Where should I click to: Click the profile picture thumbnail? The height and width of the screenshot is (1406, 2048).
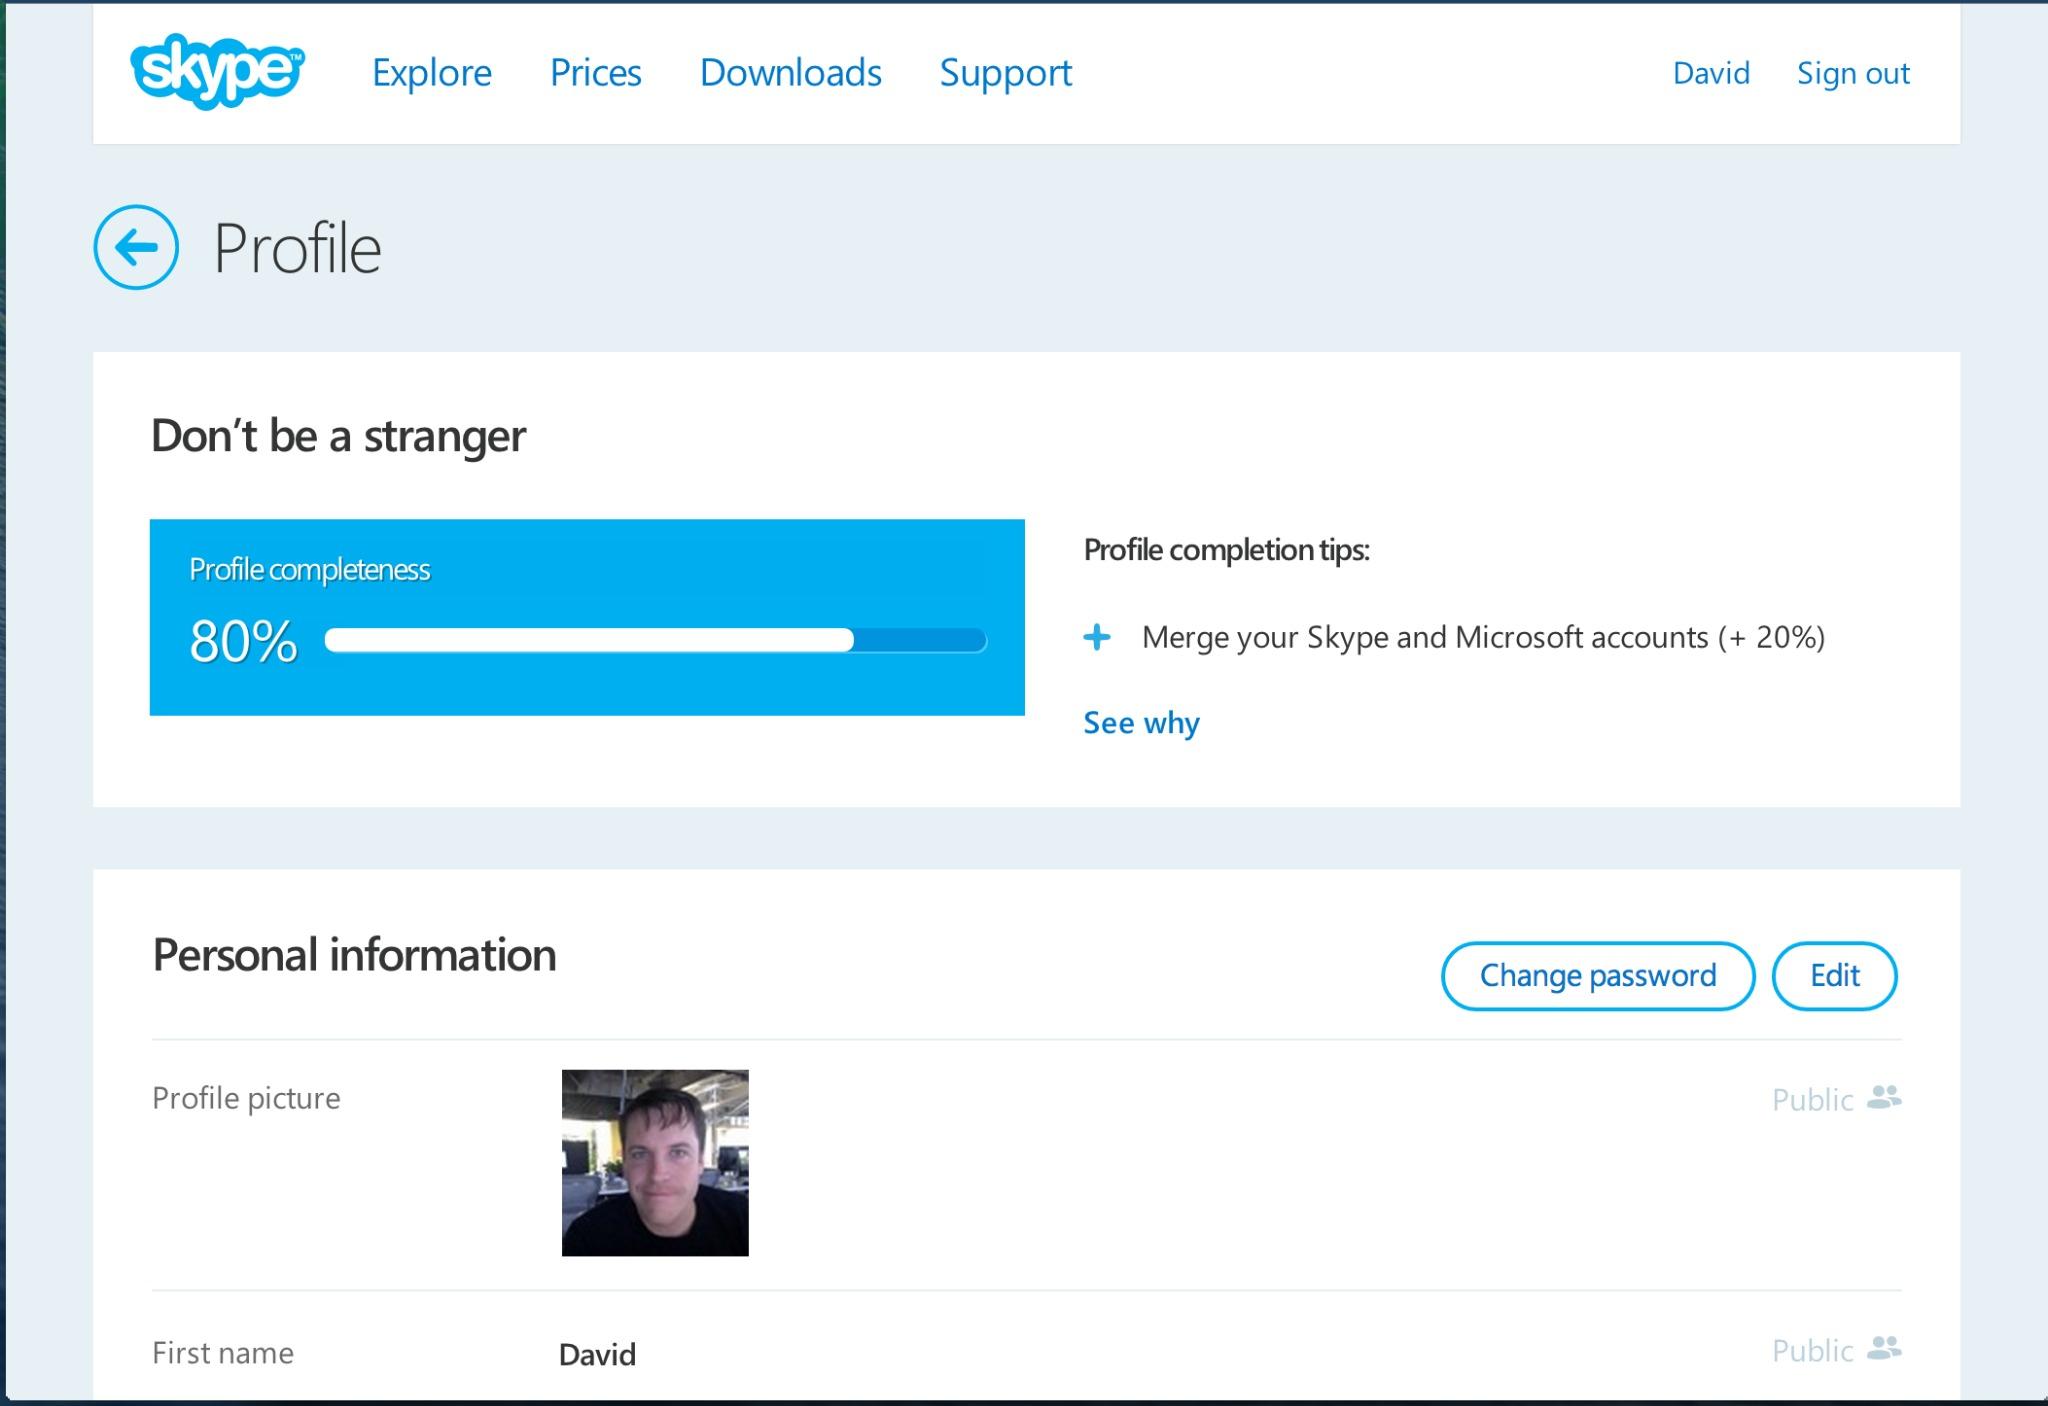pyautogui.click(x=655, y=1162)
